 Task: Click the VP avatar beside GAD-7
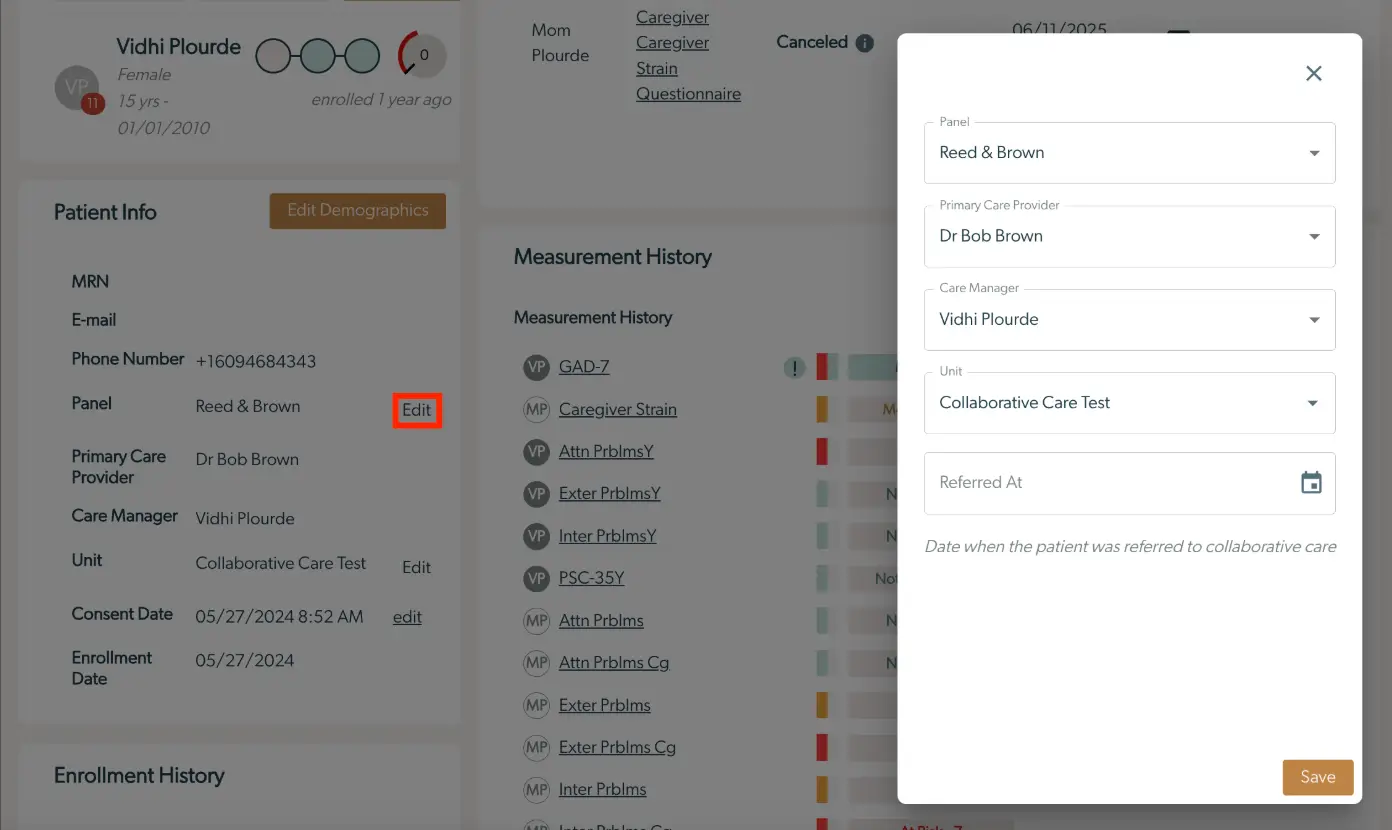click(x=537, y=367)
